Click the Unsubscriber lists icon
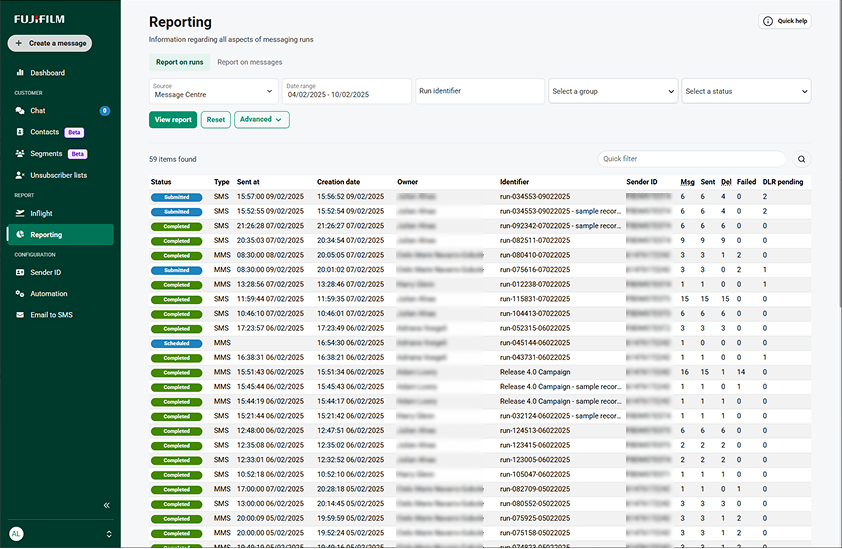The image size is (842, 549). coord(20,175)
